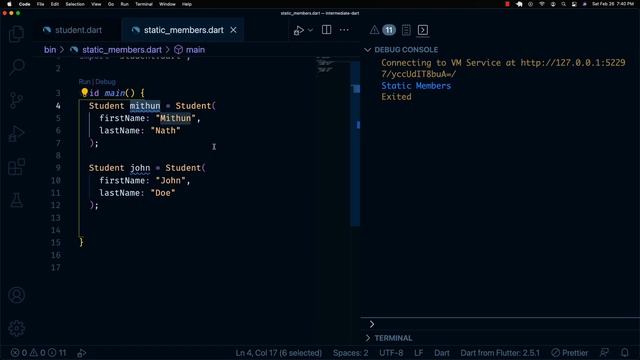
Task: Click Ln 4, Col 17 status entry
Action: click(x=279, y=353)
